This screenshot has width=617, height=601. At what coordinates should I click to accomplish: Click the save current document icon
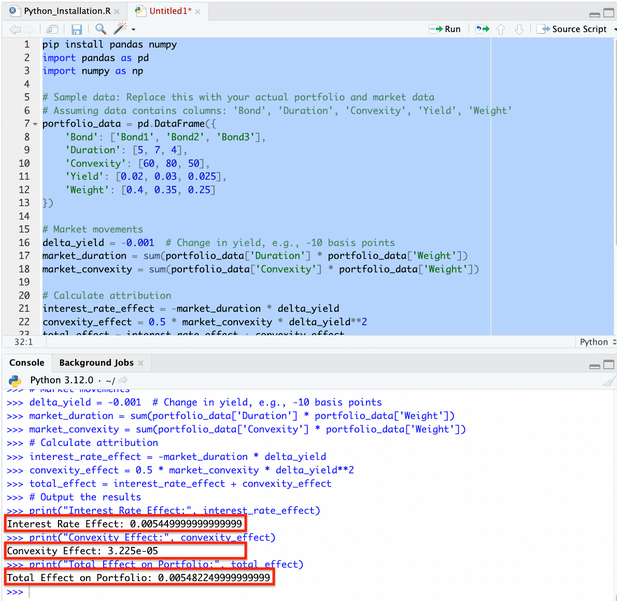pos(78,29)
